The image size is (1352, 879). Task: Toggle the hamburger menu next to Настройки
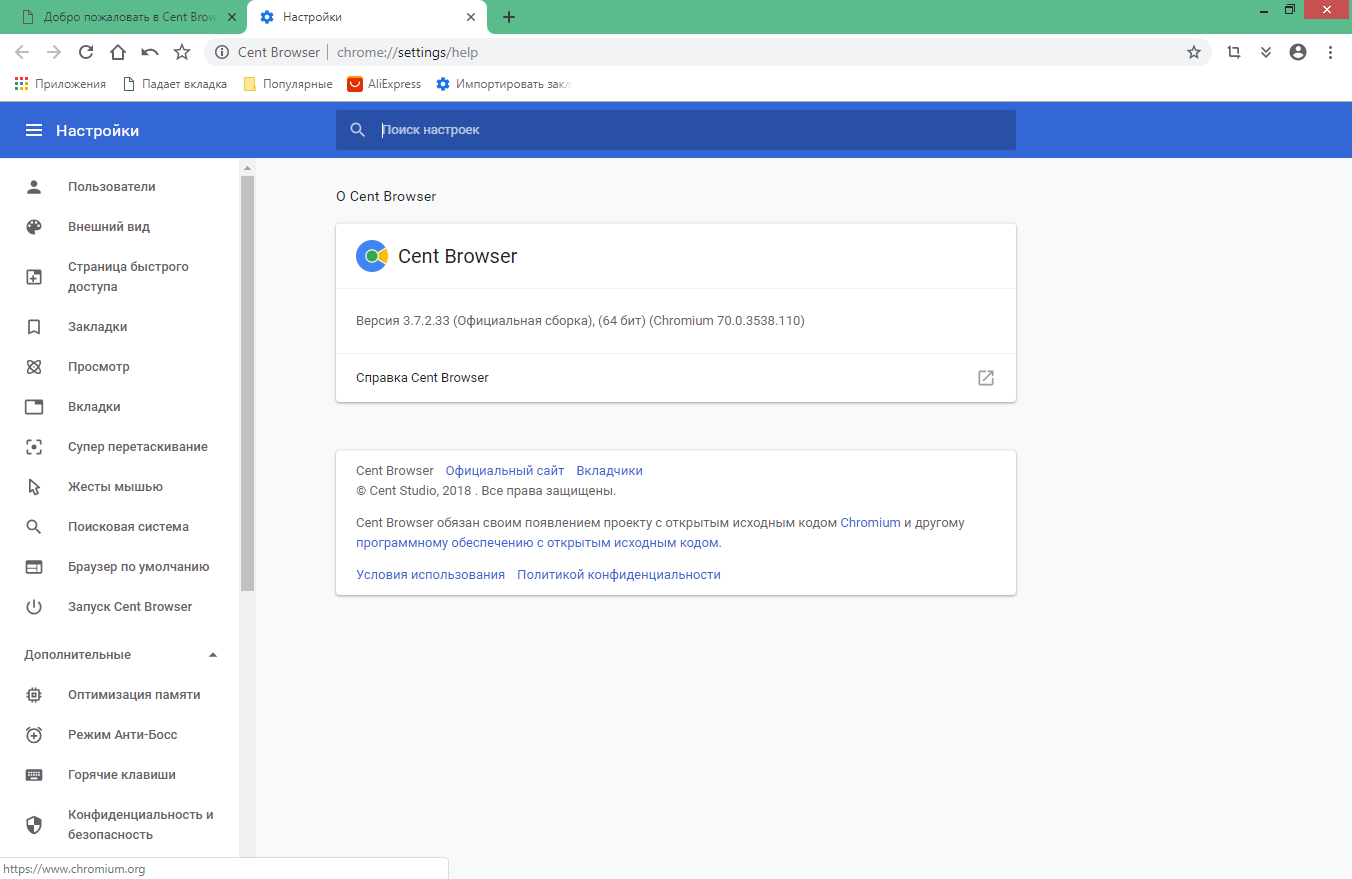tap(34, 130)
